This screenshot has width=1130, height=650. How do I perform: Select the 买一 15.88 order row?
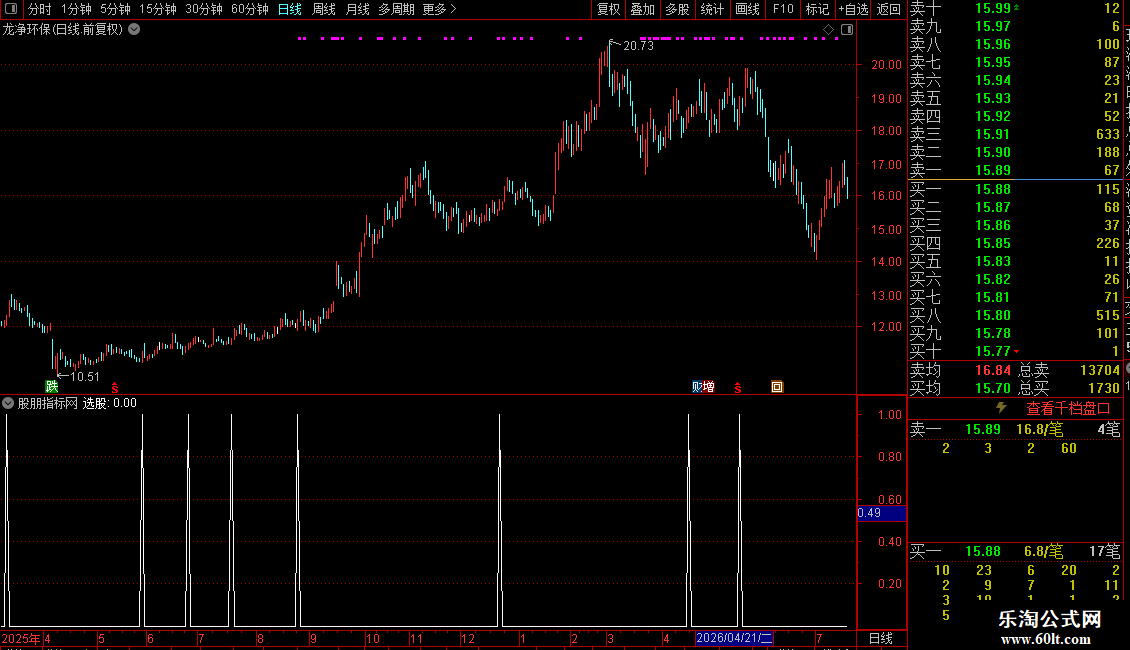coord(1015,189)
